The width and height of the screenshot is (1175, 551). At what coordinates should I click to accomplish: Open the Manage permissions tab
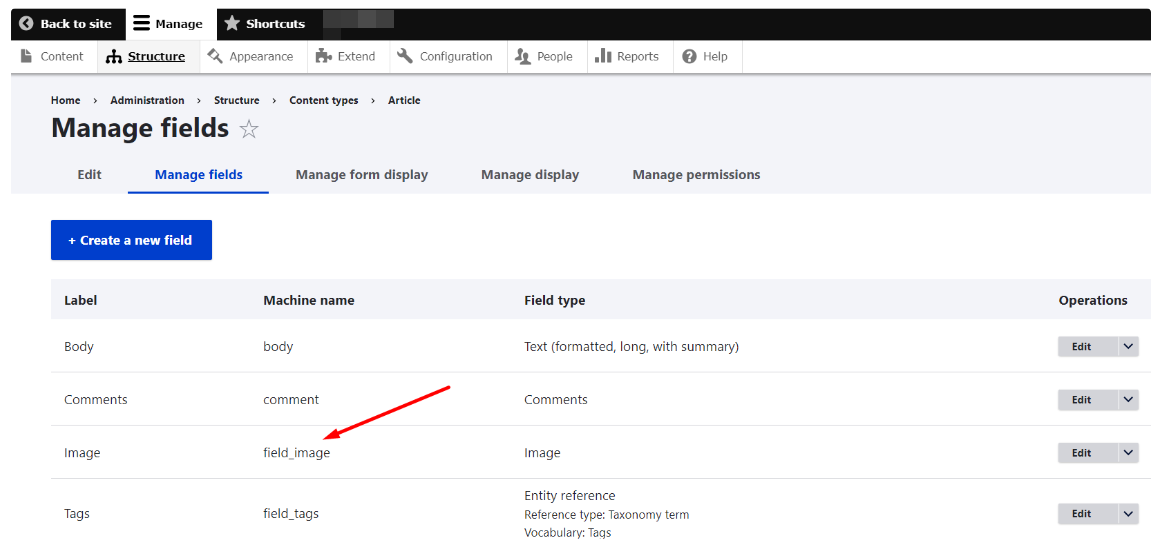(x=696, y=175)
